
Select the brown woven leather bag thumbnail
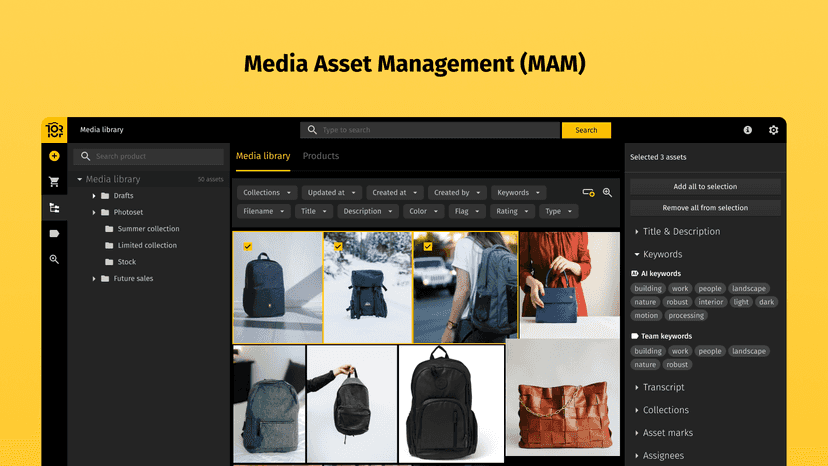coord(563,397)
